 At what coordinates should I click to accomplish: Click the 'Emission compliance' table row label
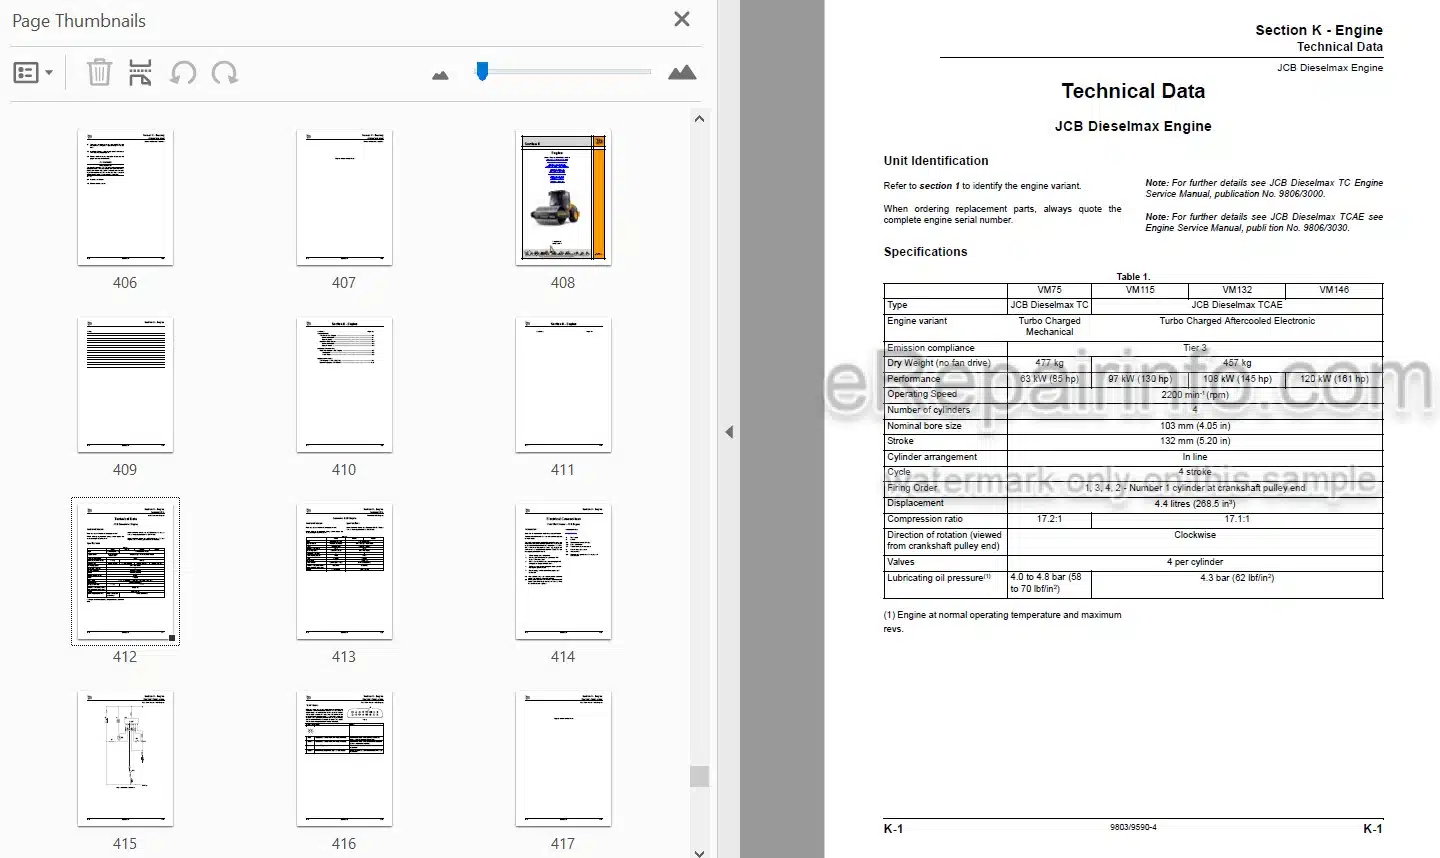[x=930, y=348]
